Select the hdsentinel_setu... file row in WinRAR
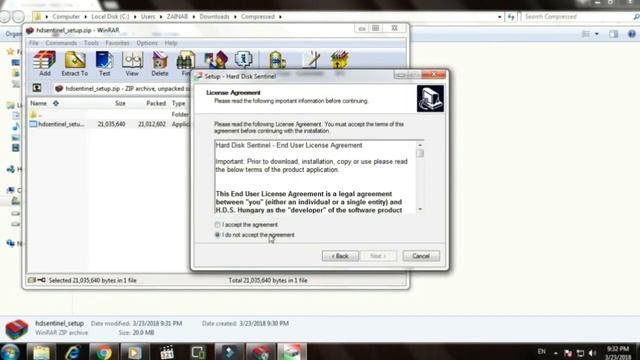Image resolution: width=640 pixels, height=360 pixels. pos(109,124)
